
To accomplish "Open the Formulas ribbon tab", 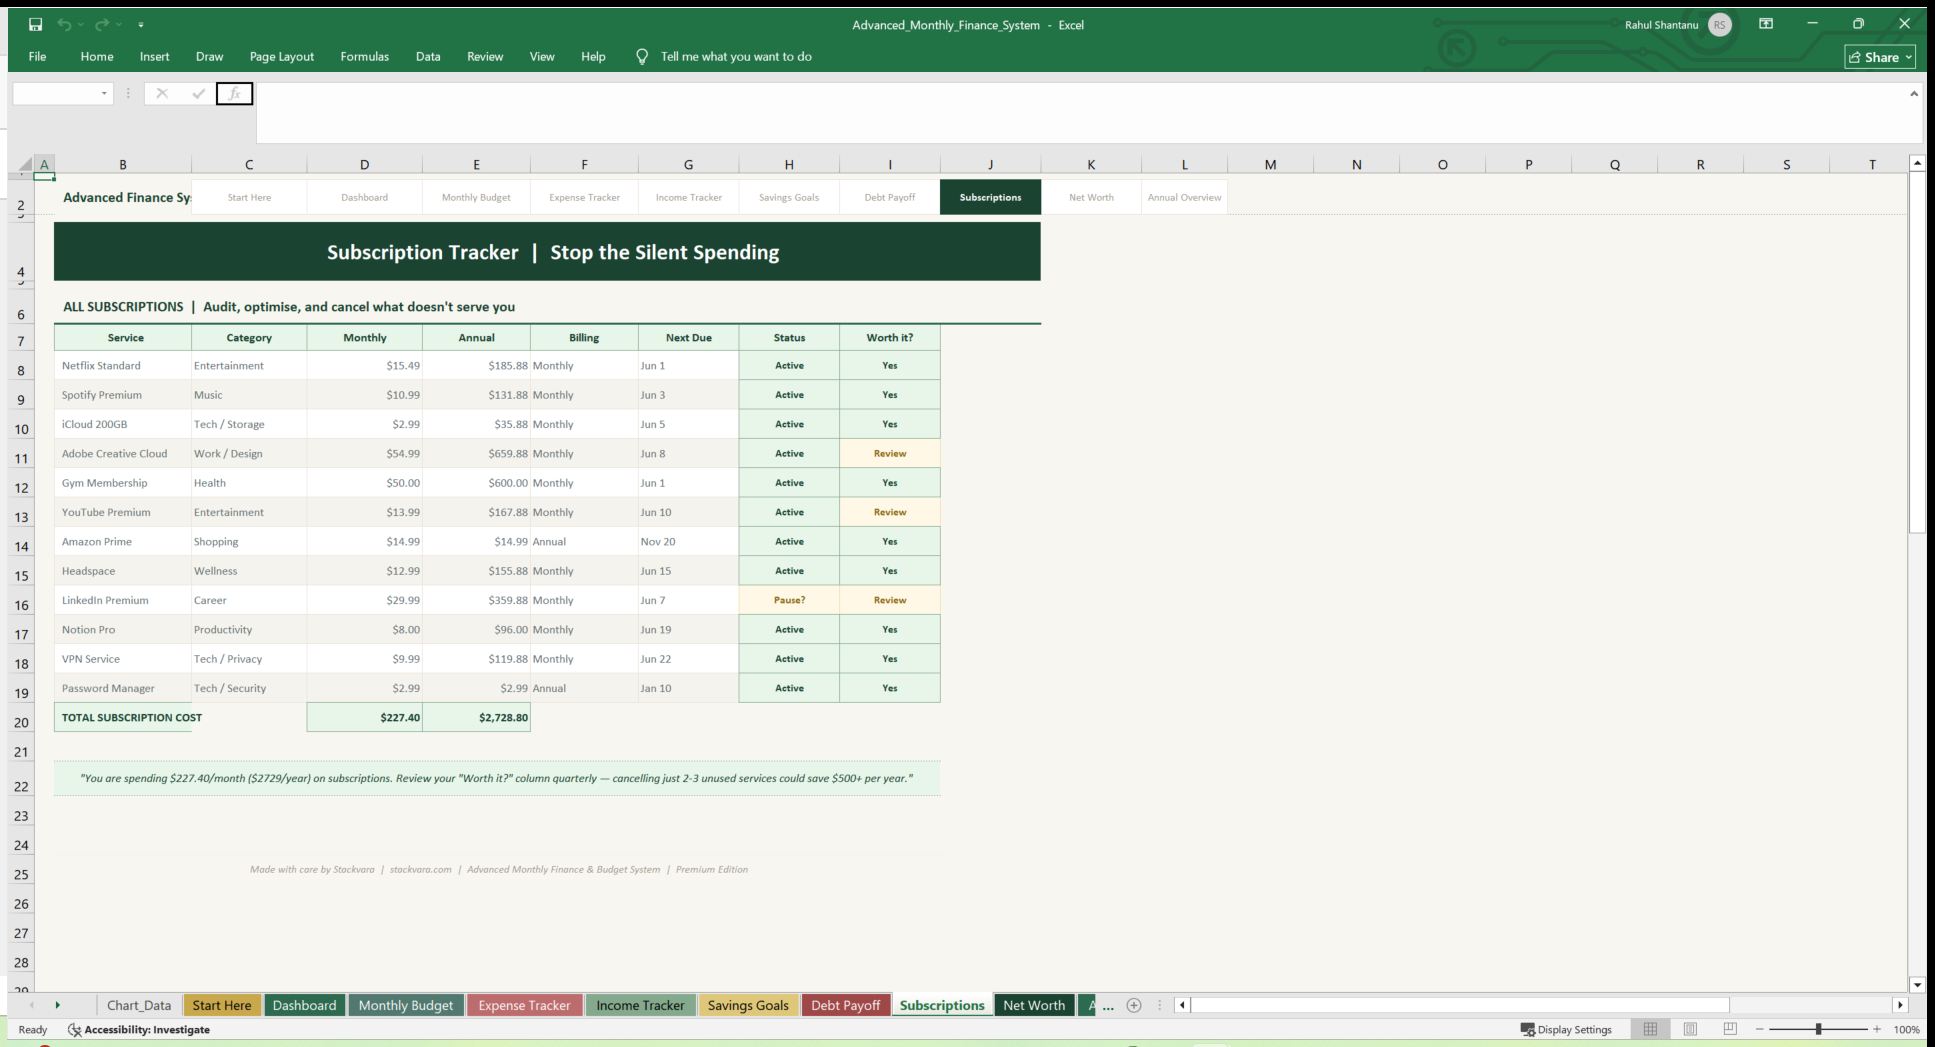I will [364, 57].
